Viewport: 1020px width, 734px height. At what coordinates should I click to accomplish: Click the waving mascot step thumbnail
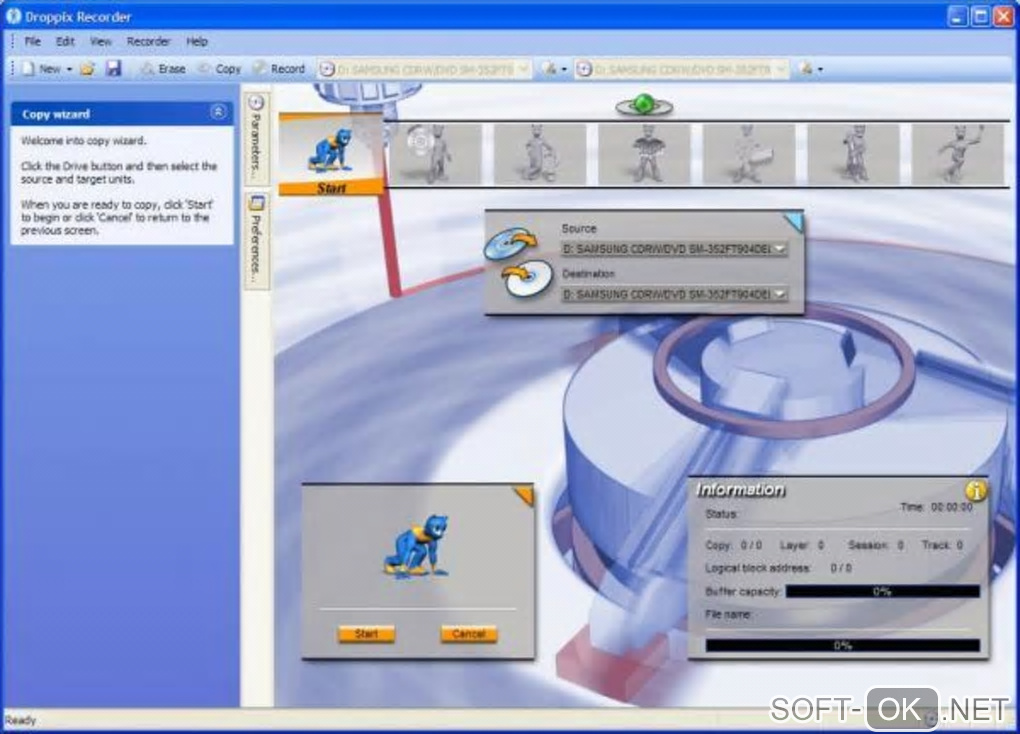958,154
